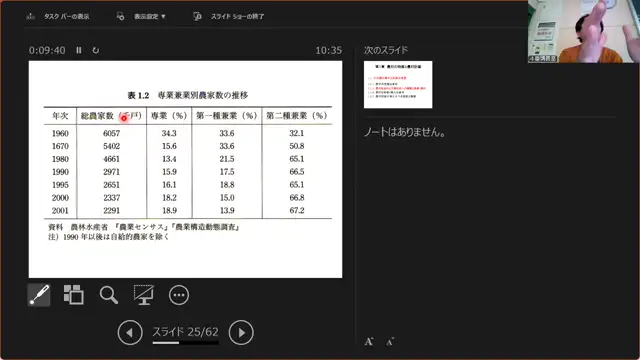Click the slide 25/62 counter label
This screenshot has height=360, width=640.
pos(185,331)
